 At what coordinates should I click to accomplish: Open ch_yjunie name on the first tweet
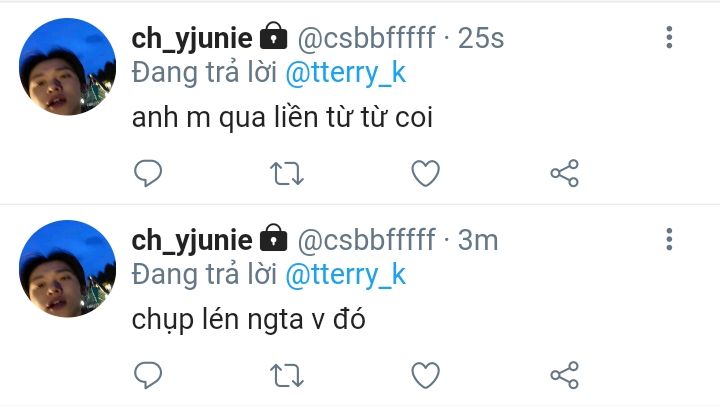(x=191, y=39)
